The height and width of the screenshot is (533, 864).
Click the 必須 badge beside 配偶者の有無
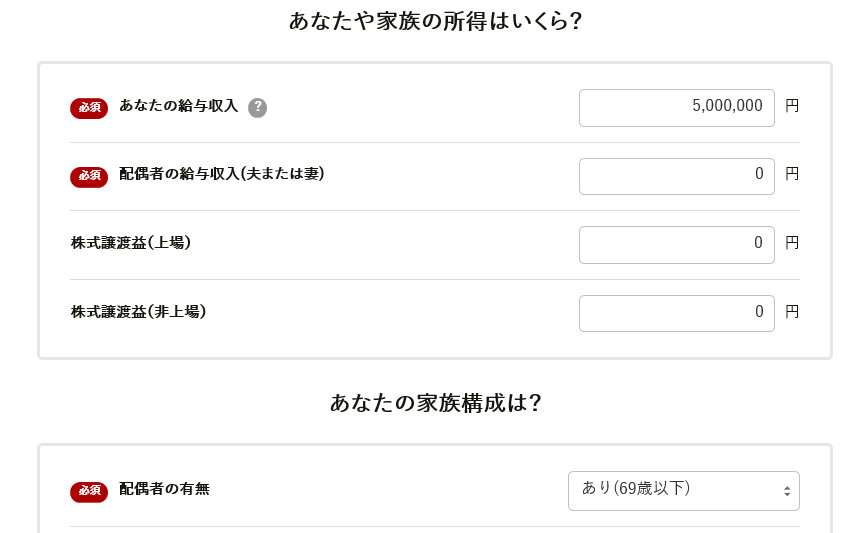pyautogui.click(x=89, y=491)
